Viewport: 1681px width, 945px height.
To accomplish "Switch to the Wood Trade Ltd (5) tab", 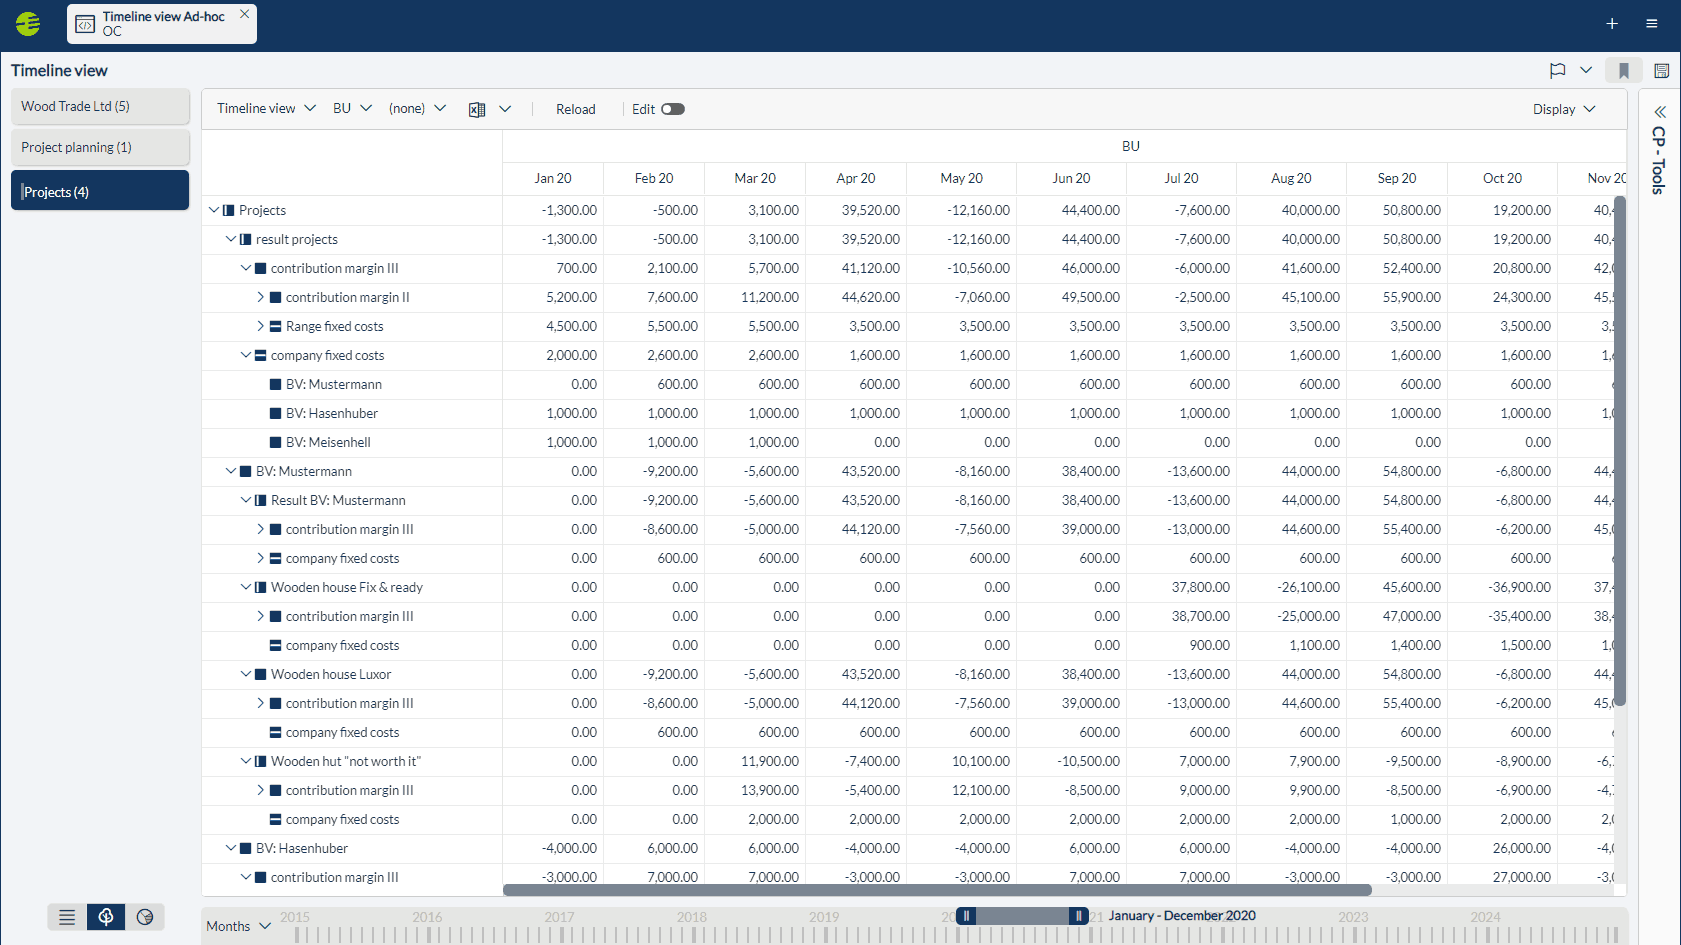I will [x=100, y=106].
